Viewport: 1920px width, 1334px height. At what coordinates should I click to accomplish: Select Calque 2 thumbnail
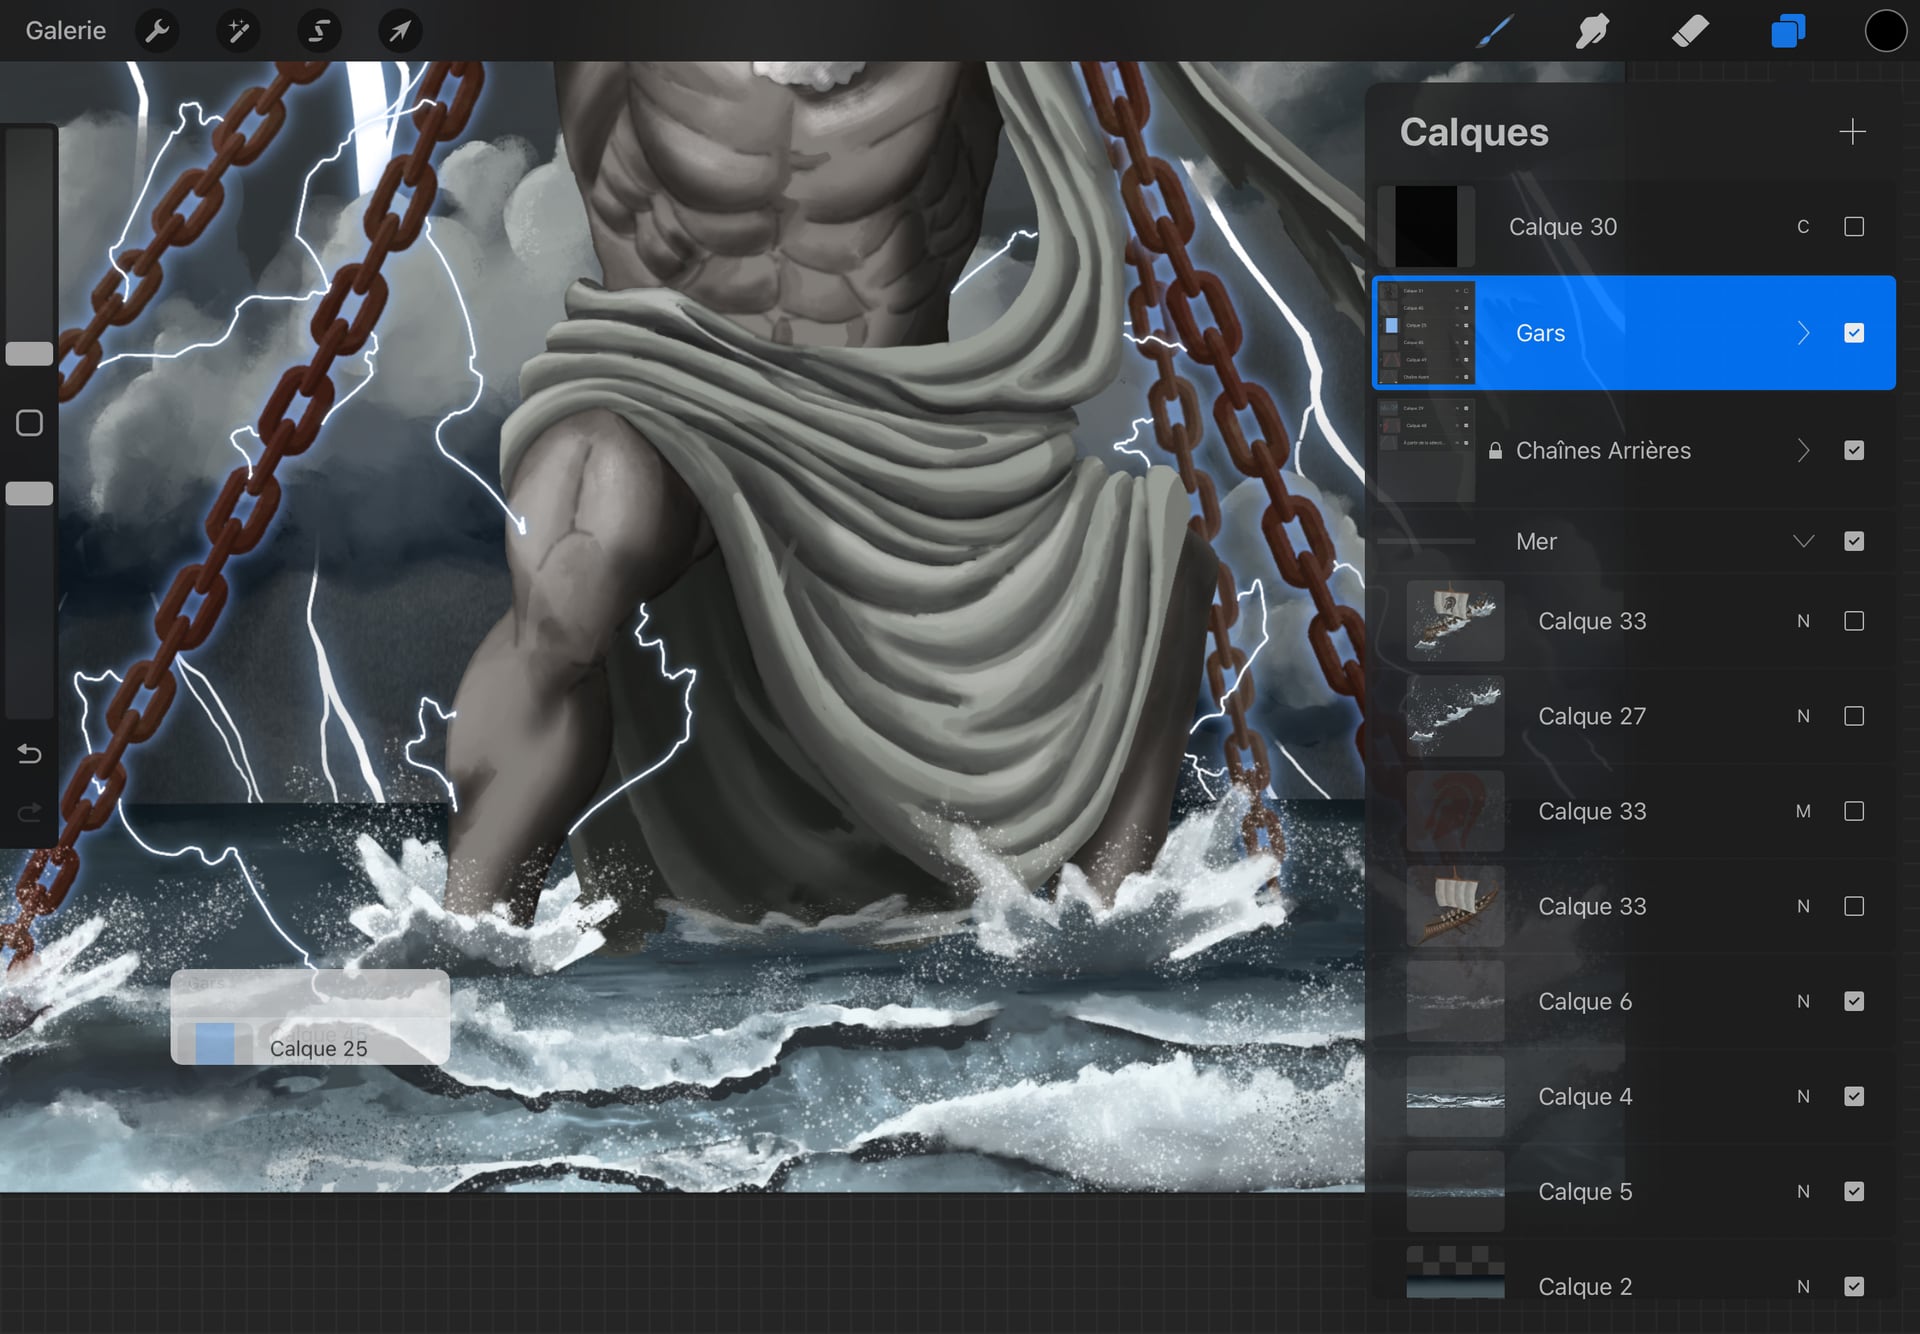[x=1455, y=1273]
